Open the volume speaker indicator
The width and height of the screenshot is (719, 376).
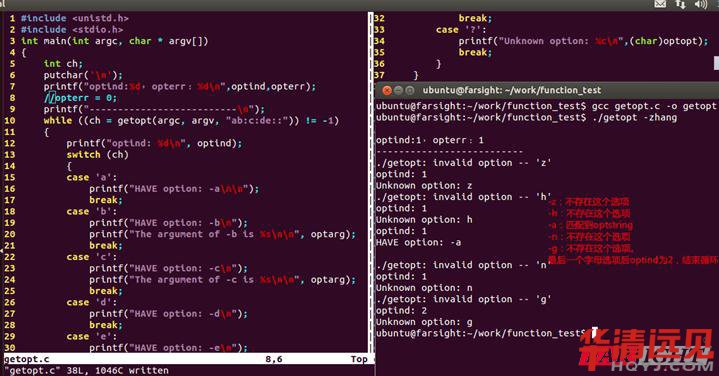[701, 5]
